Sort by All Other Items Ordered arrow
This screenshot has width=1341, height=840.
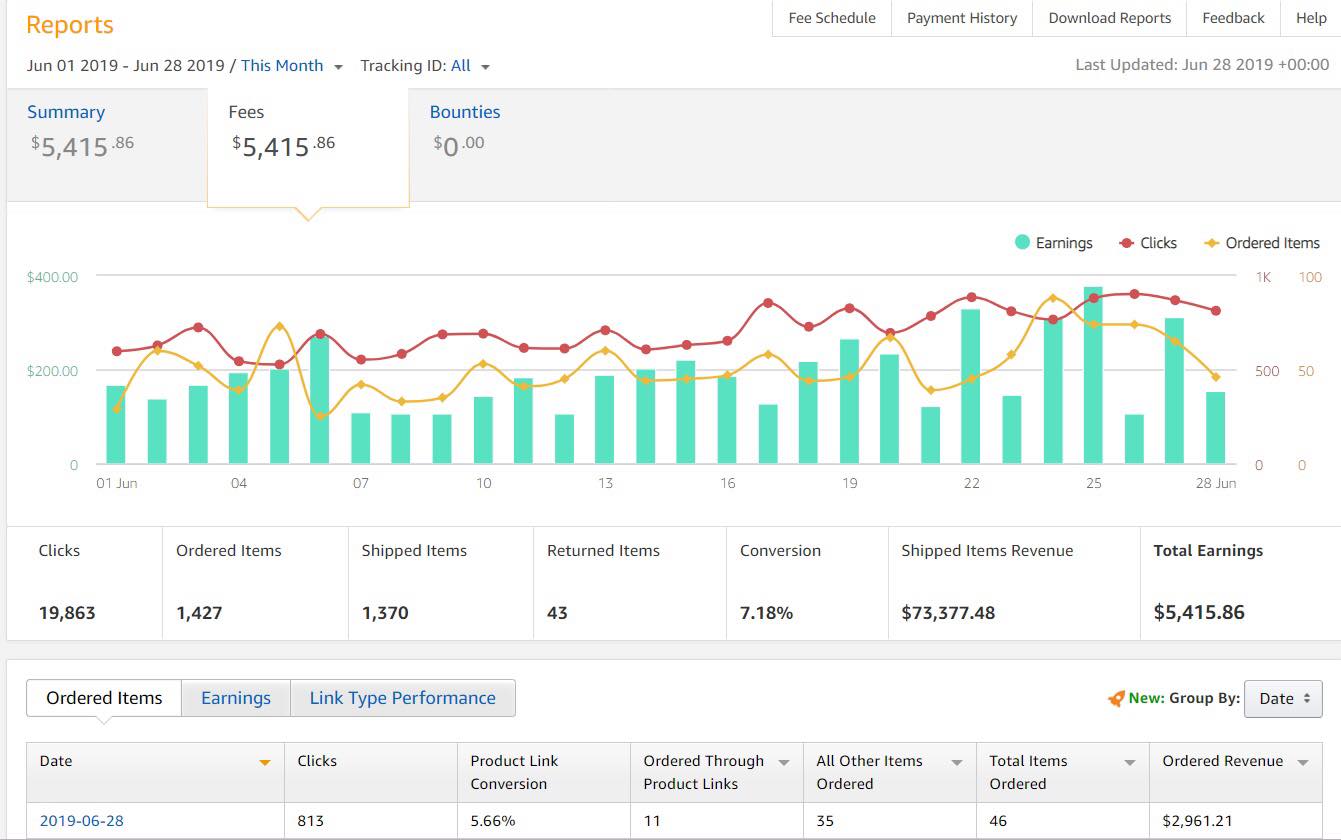click(957, 763)
